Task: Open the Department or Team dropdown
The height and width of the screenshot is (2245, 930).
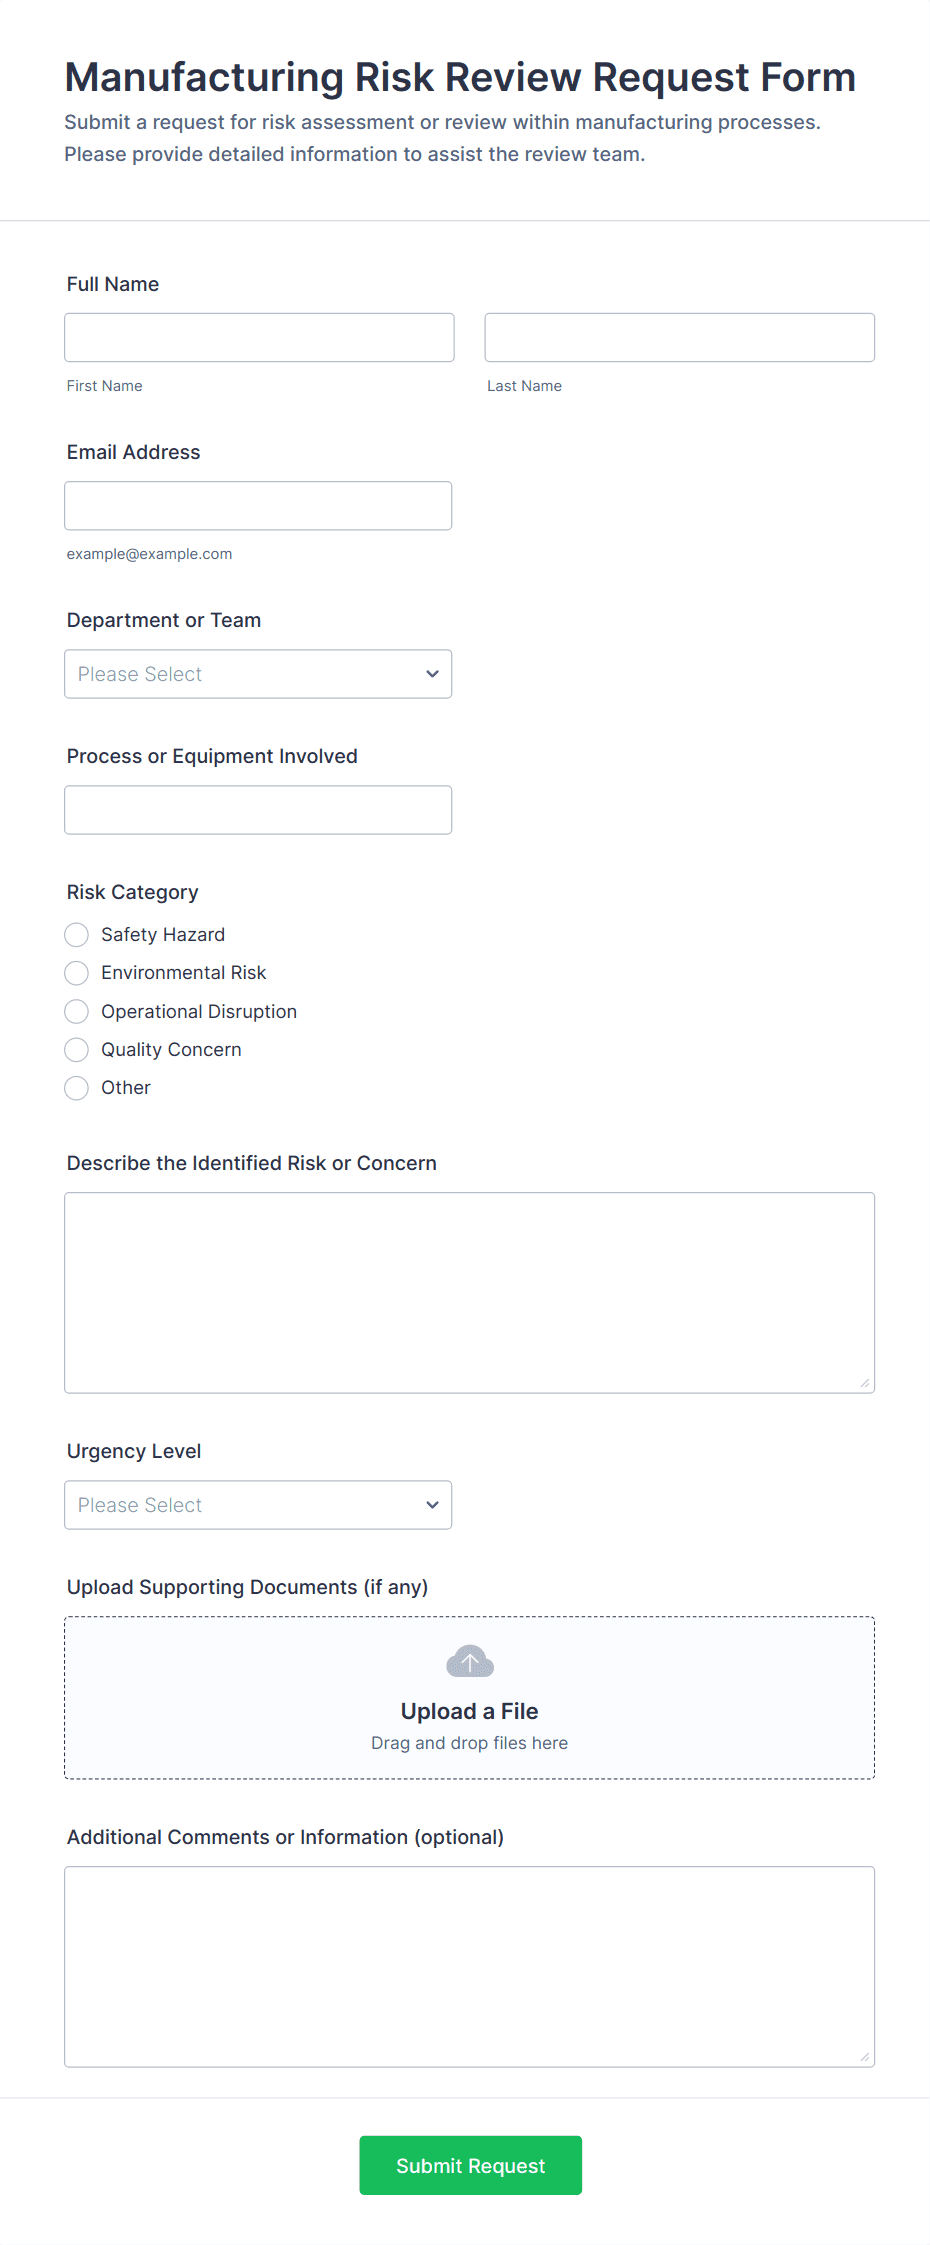Action: [257, 674]
